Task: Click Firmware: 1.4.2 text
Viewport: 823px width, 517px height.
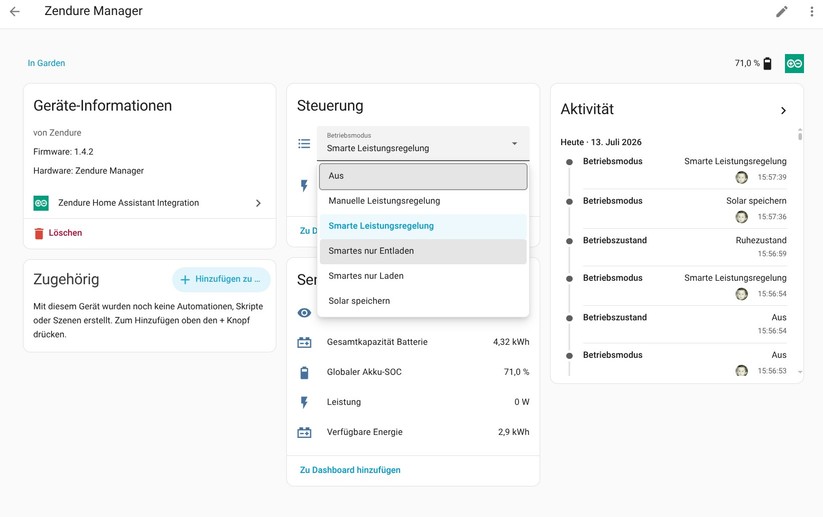Action: [x=63, y=152]
